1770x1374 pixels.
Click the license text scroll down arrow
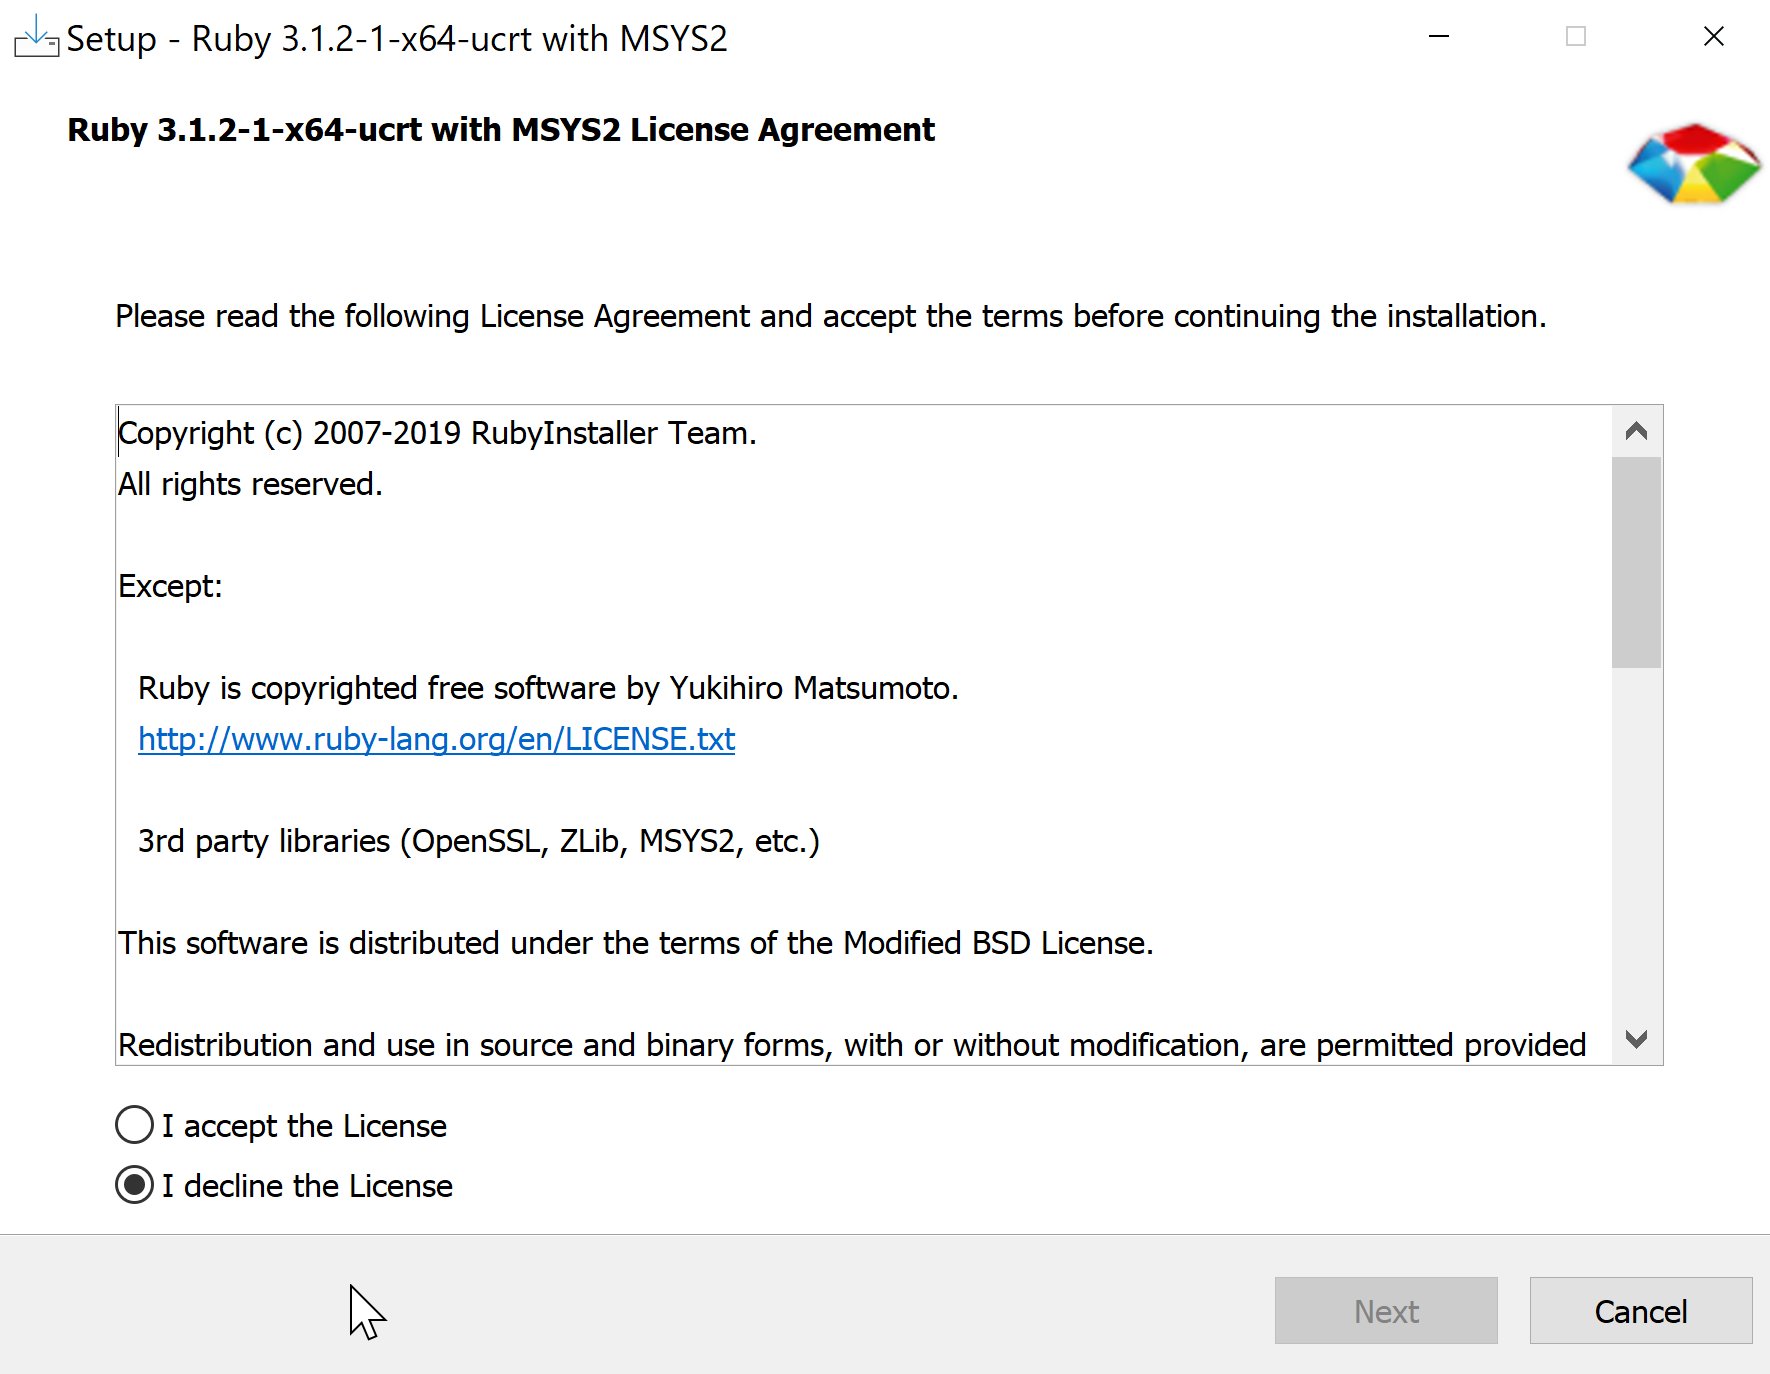[x=1637, y=1039]
